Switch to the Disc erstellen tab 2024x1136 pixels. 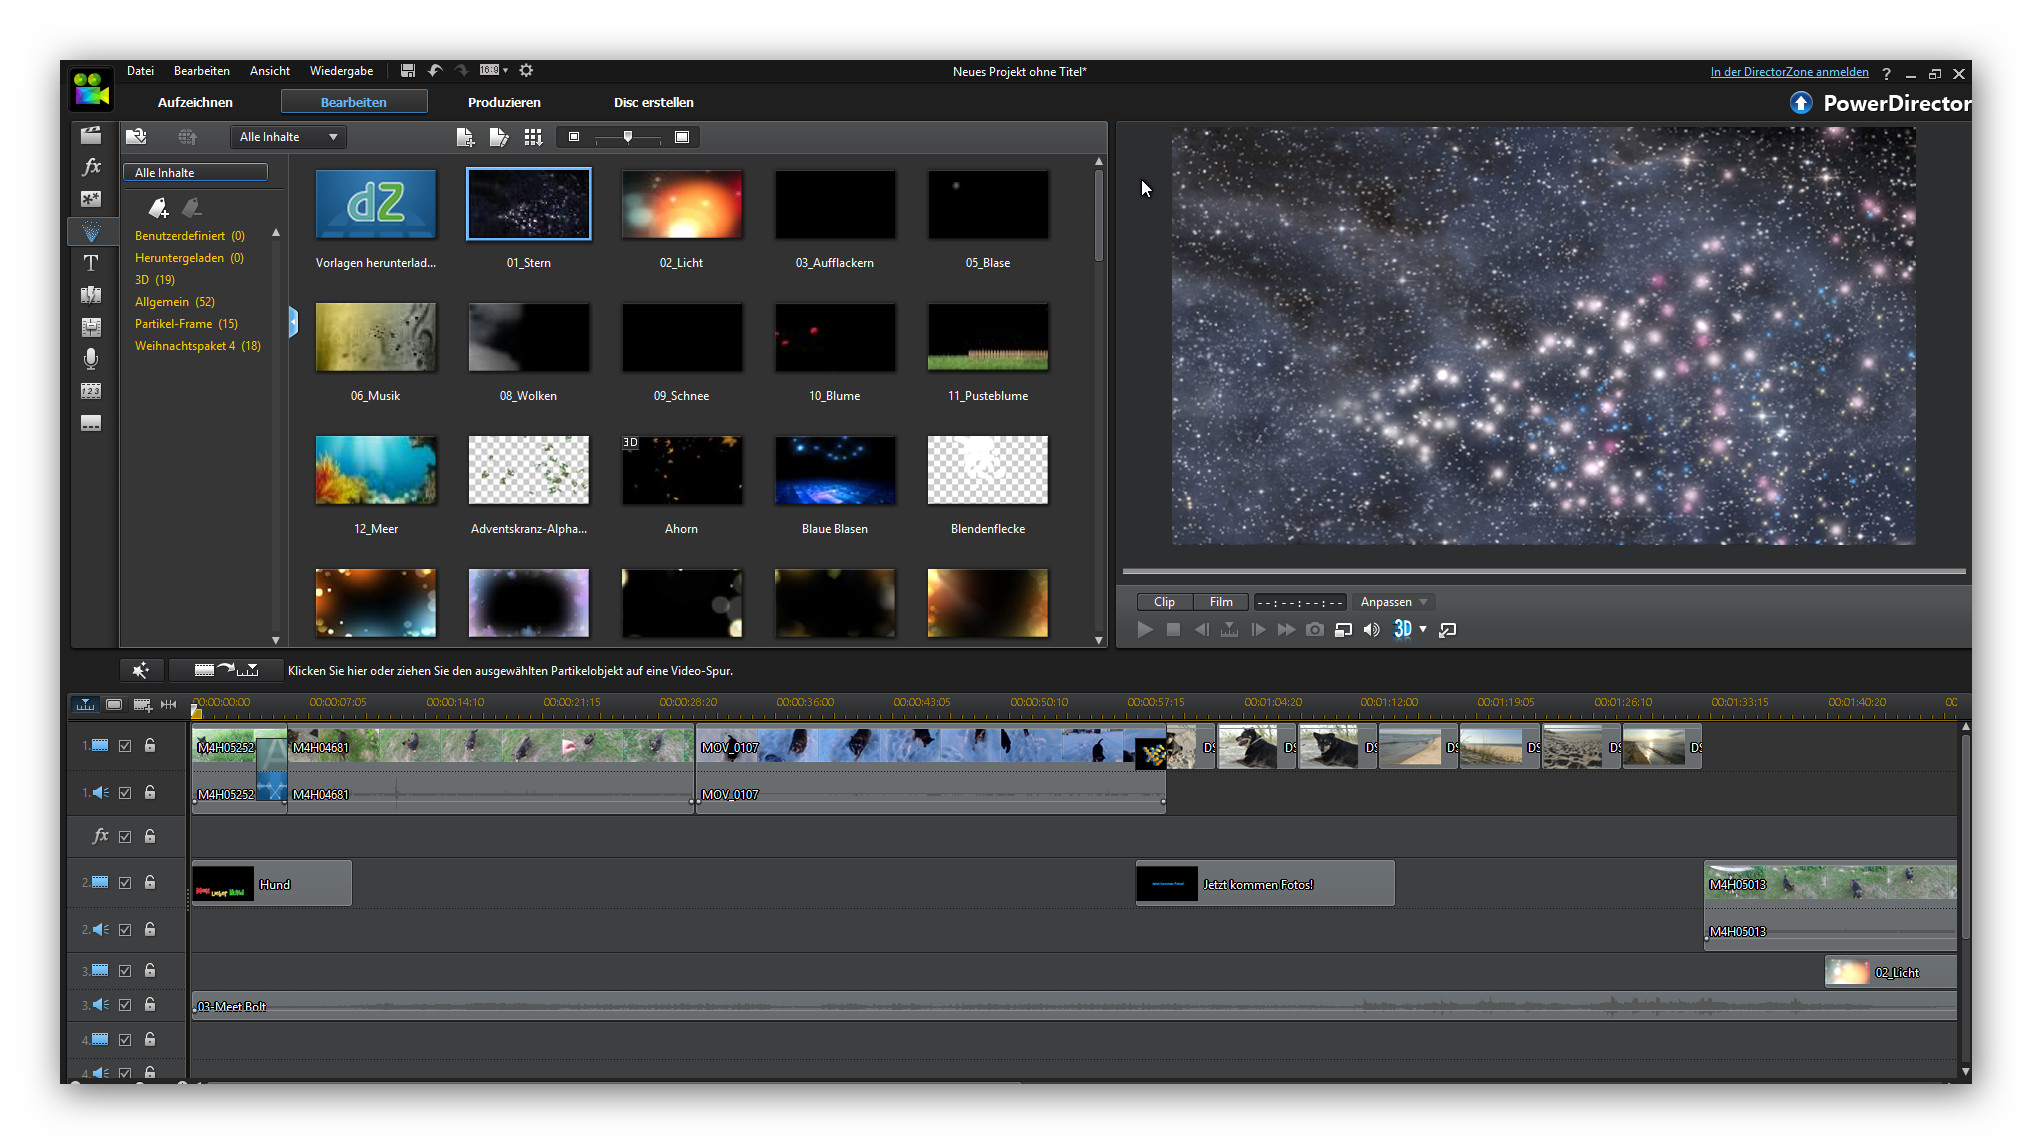click(654, 102)
